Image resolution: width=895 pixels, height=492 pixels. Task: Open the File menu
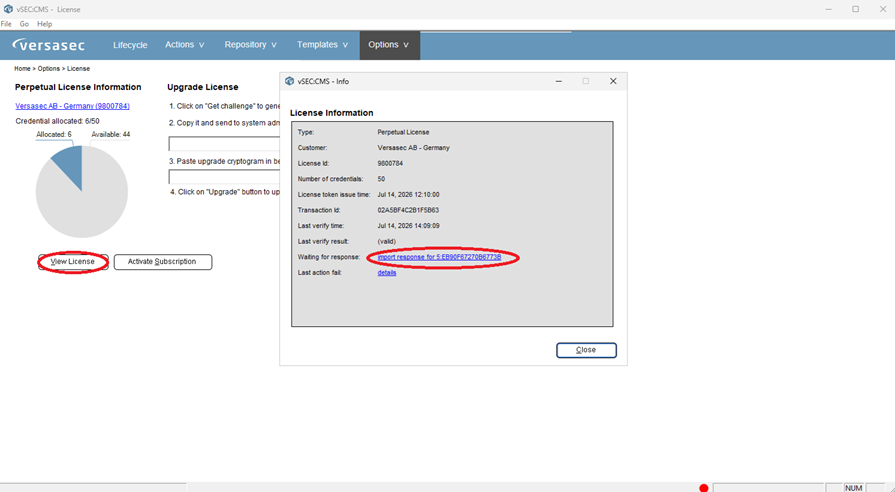[6, 24]
